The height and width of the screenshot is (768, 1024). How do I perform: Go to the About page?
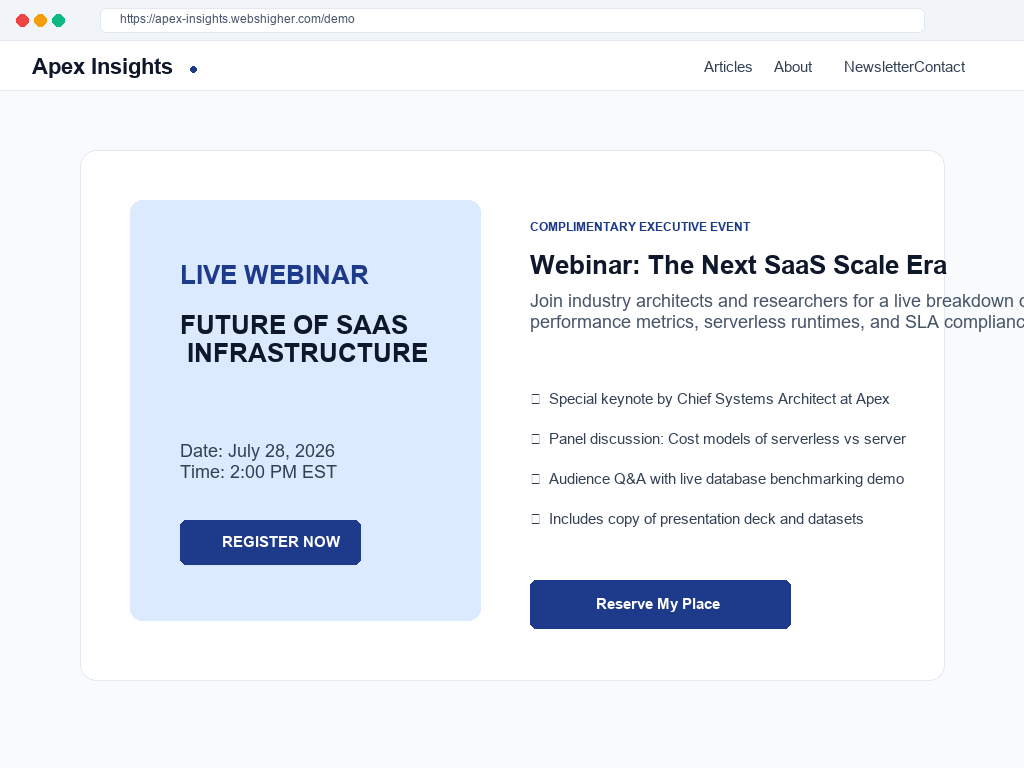click(793, 67)
